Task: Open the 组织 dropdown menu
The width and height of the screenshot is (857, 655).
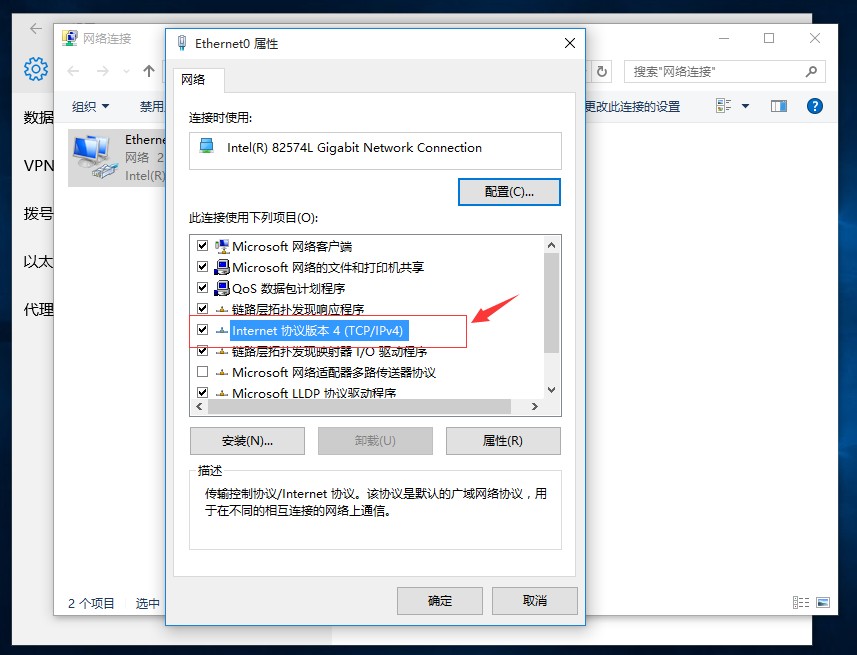Action: pyautogui.click(x=90, y=106)
